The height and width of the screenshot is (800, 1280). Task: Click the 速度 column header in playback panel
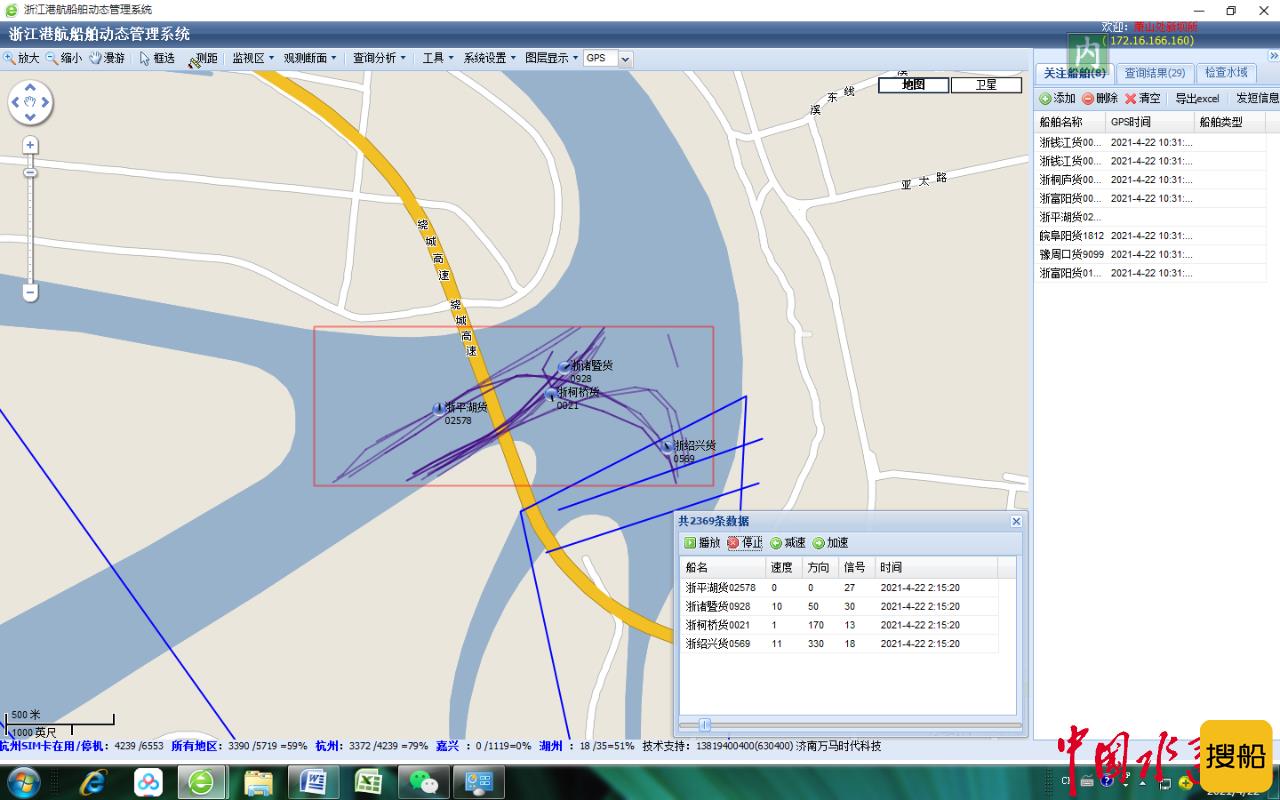[x=785, y=568]
